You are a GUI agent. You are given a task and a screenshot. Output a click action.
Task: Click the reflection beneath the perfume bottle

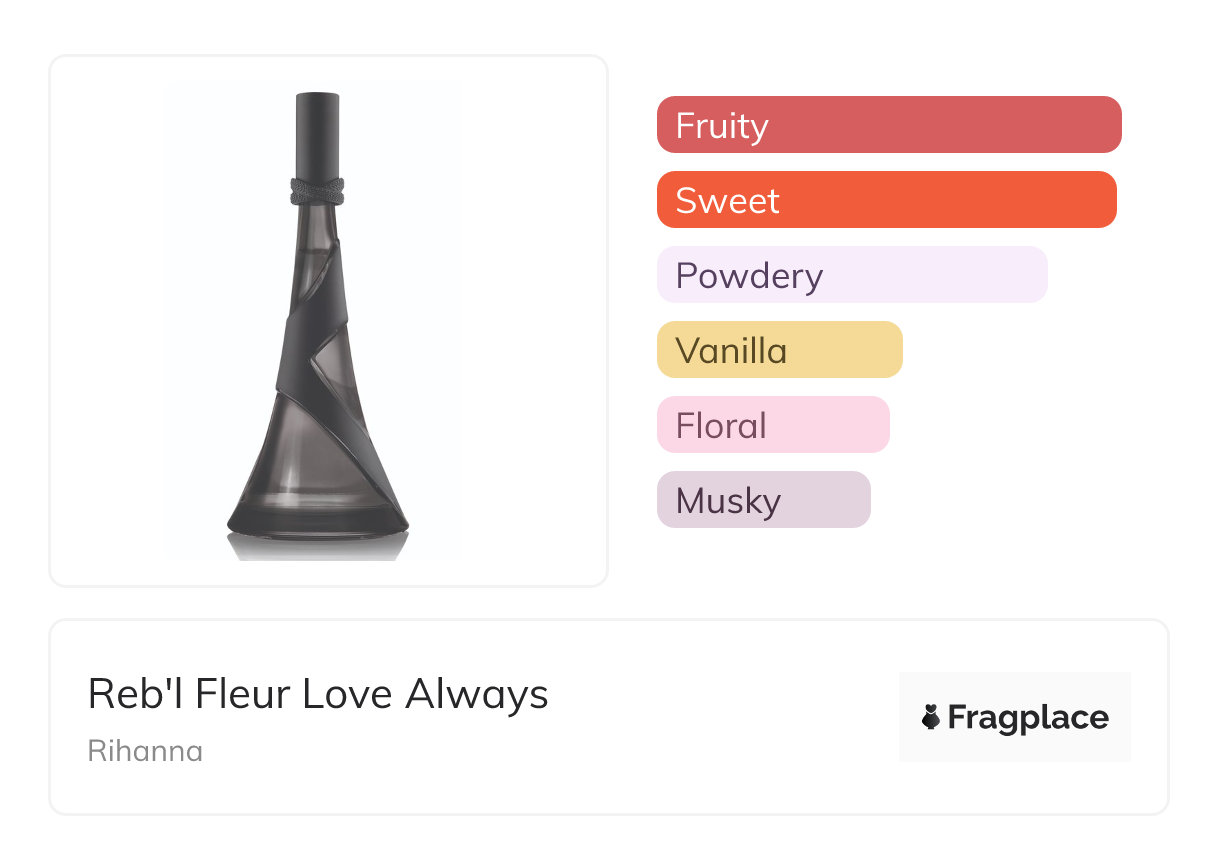pyautogui.click(x=317, y=547)
